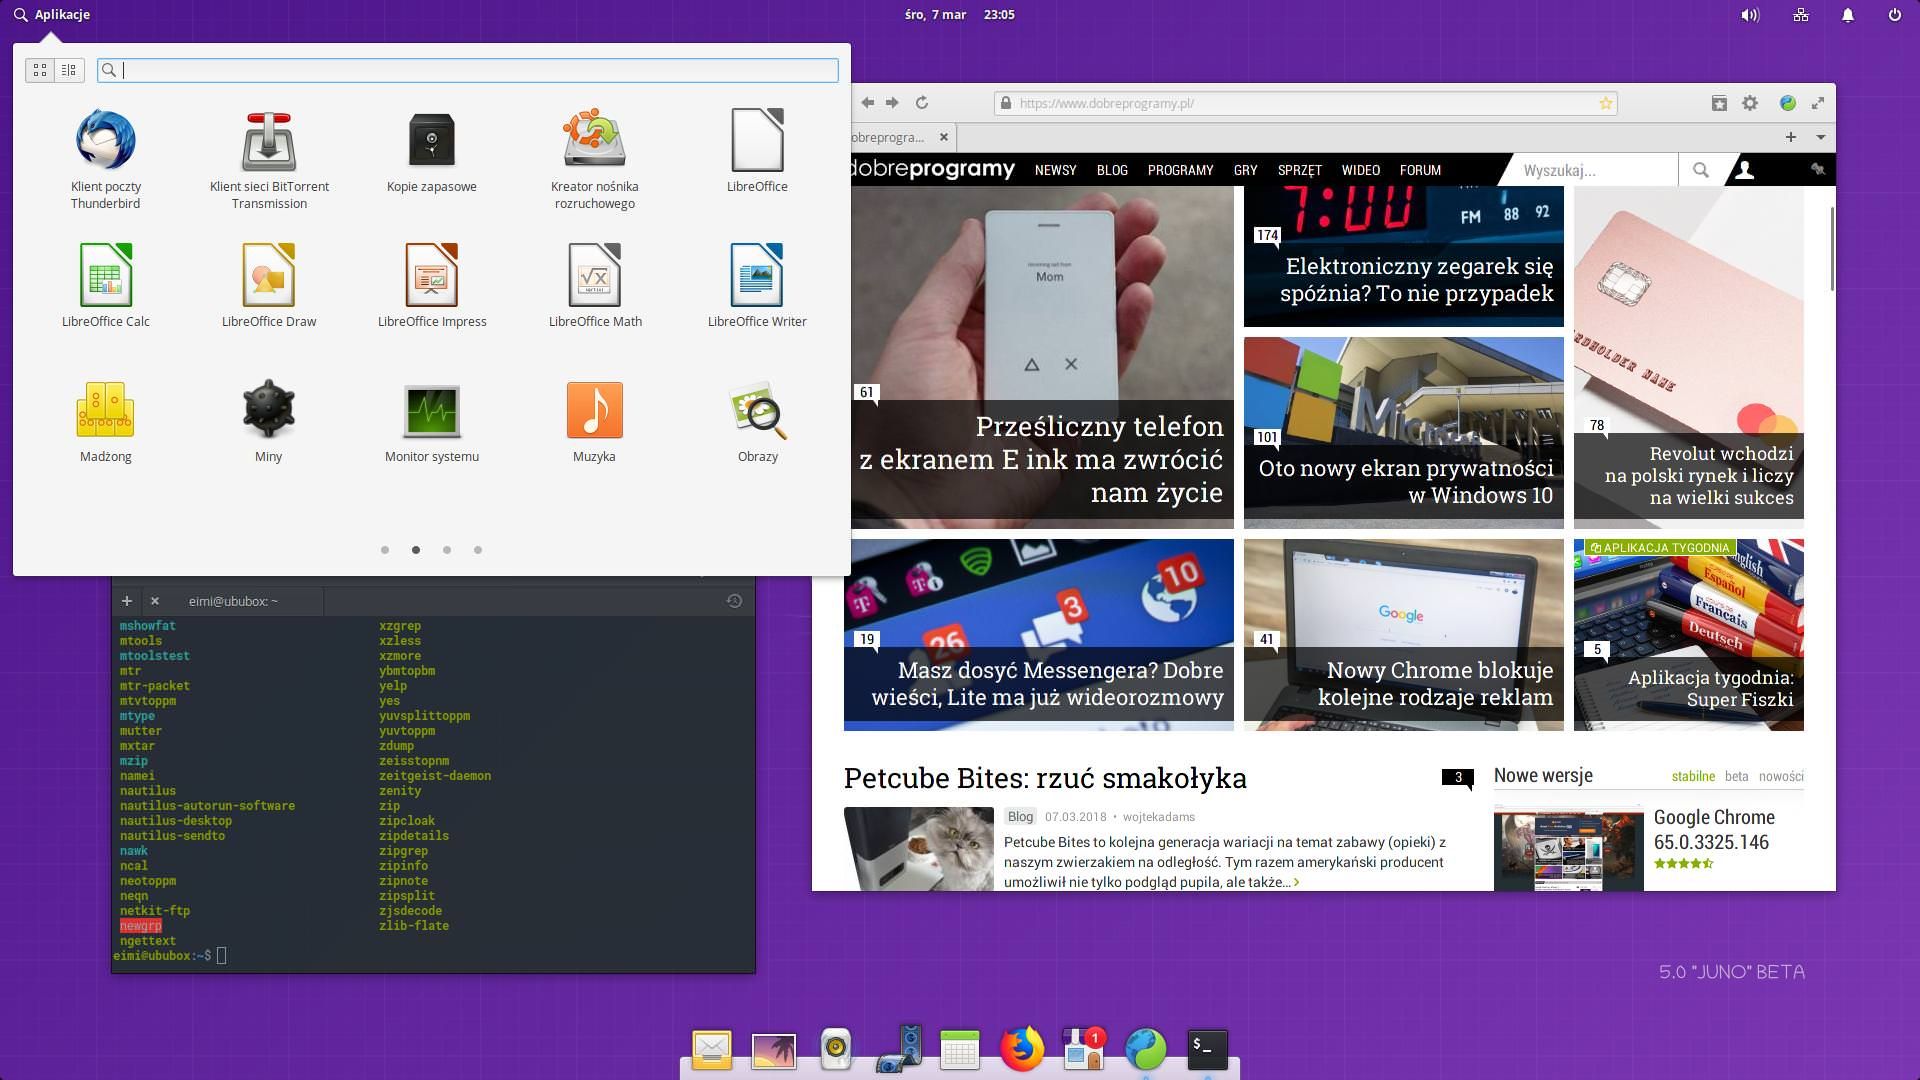Switch launcher to category view

click(69, 70)
